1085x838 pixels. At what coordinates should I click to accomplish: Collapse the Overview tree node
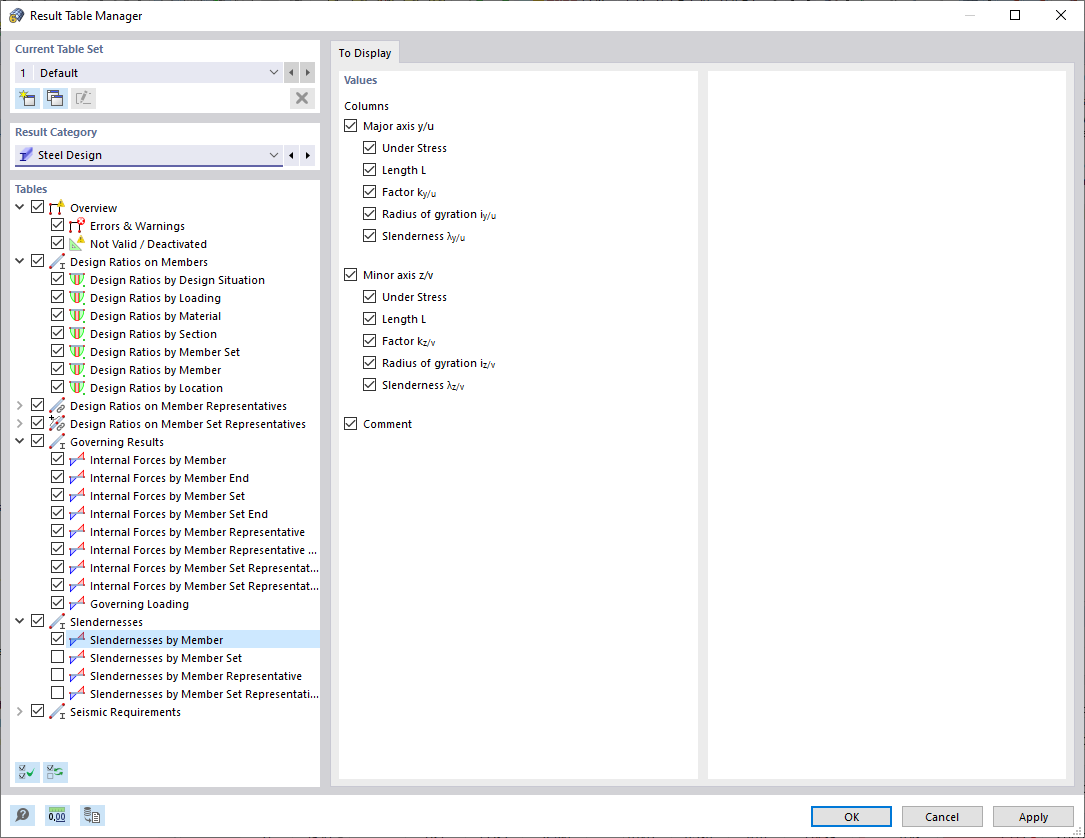click(19, 207)
